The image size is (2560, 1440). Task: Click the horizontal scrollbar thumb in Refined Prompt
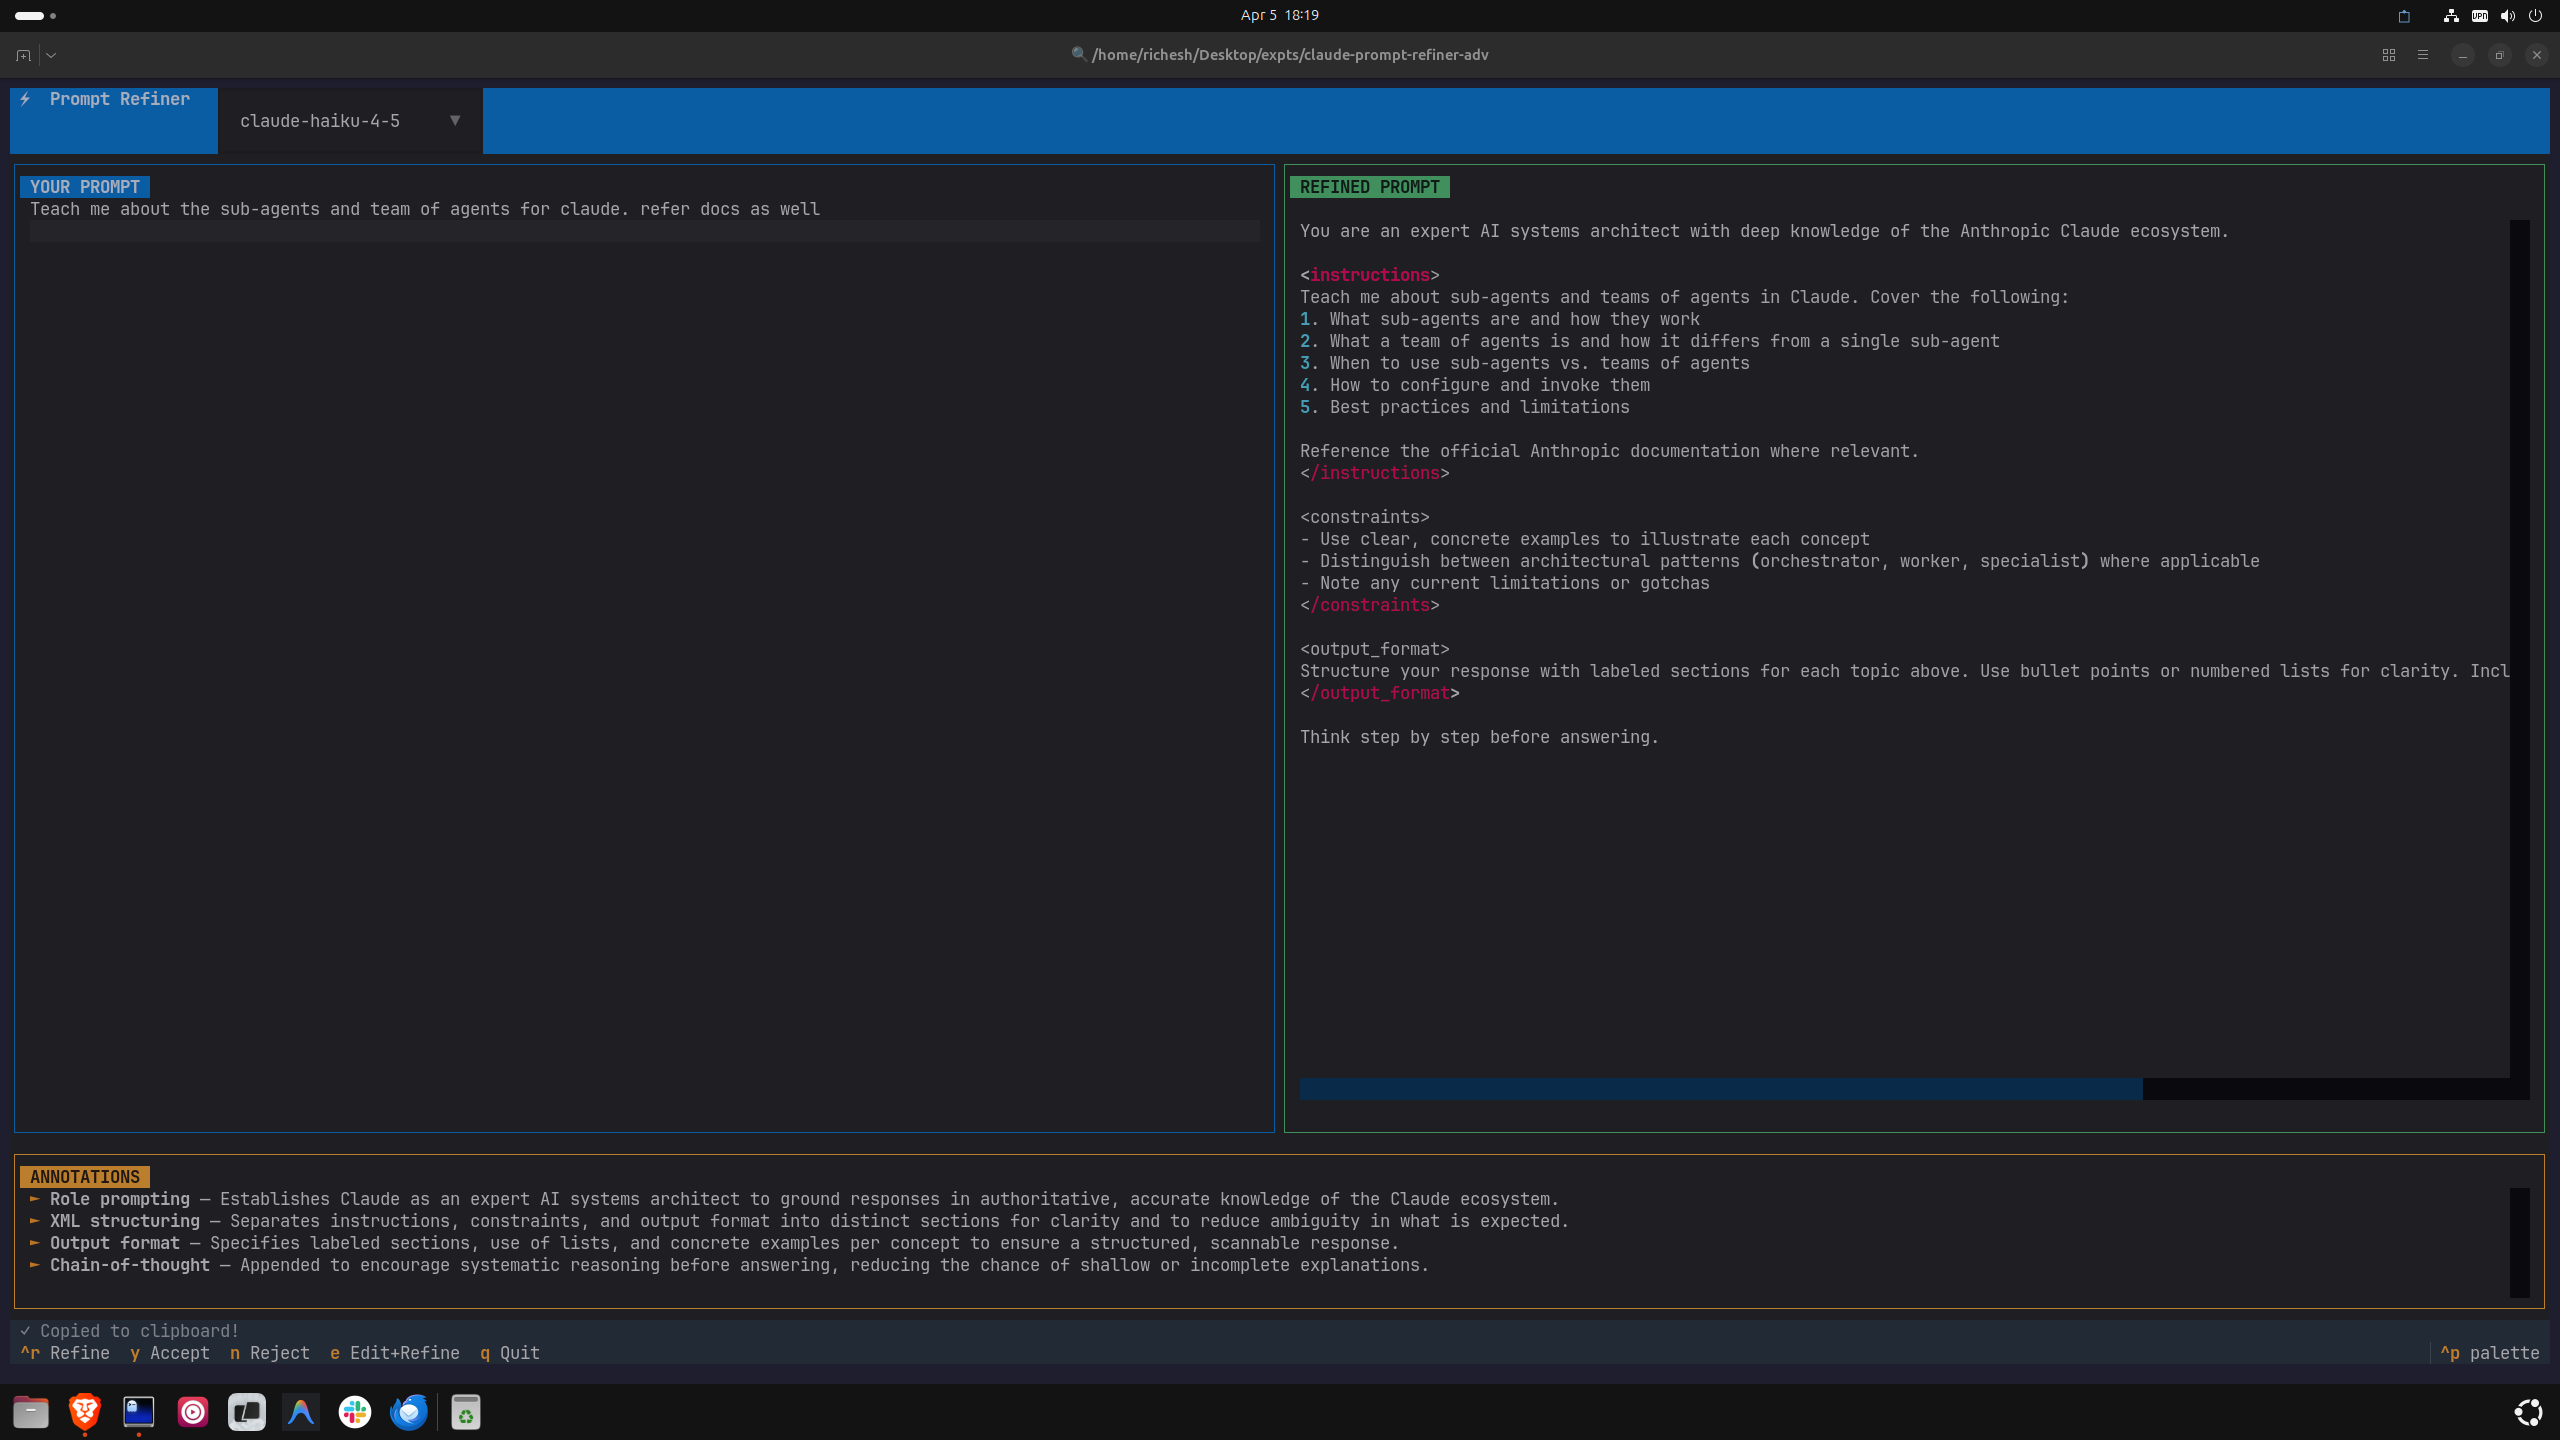click(1721, 1089)
